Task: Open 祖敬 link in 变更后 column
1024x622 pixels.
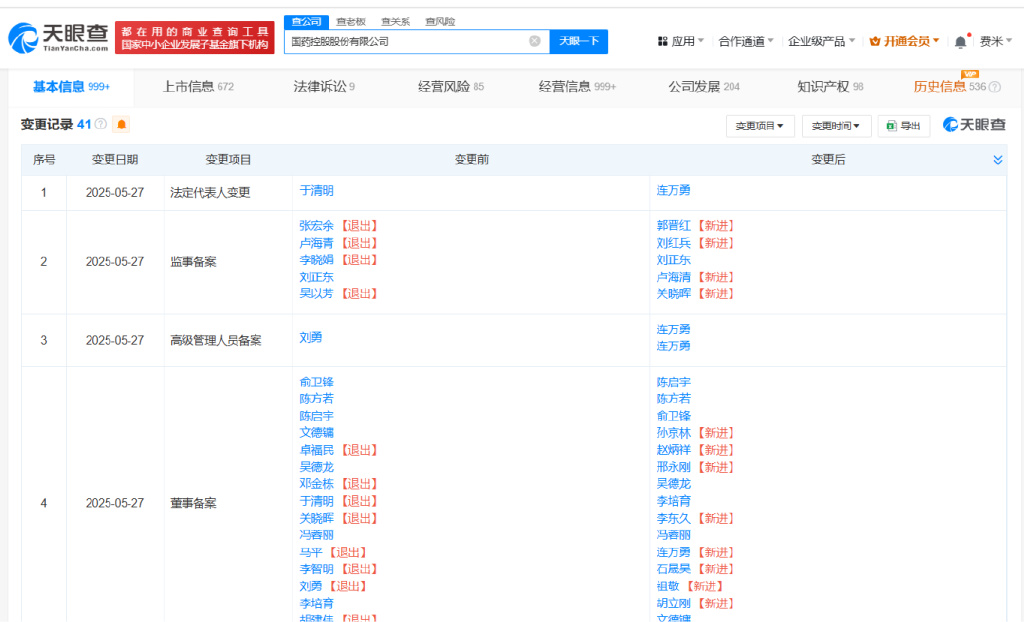Action: (x=668, y=586)
